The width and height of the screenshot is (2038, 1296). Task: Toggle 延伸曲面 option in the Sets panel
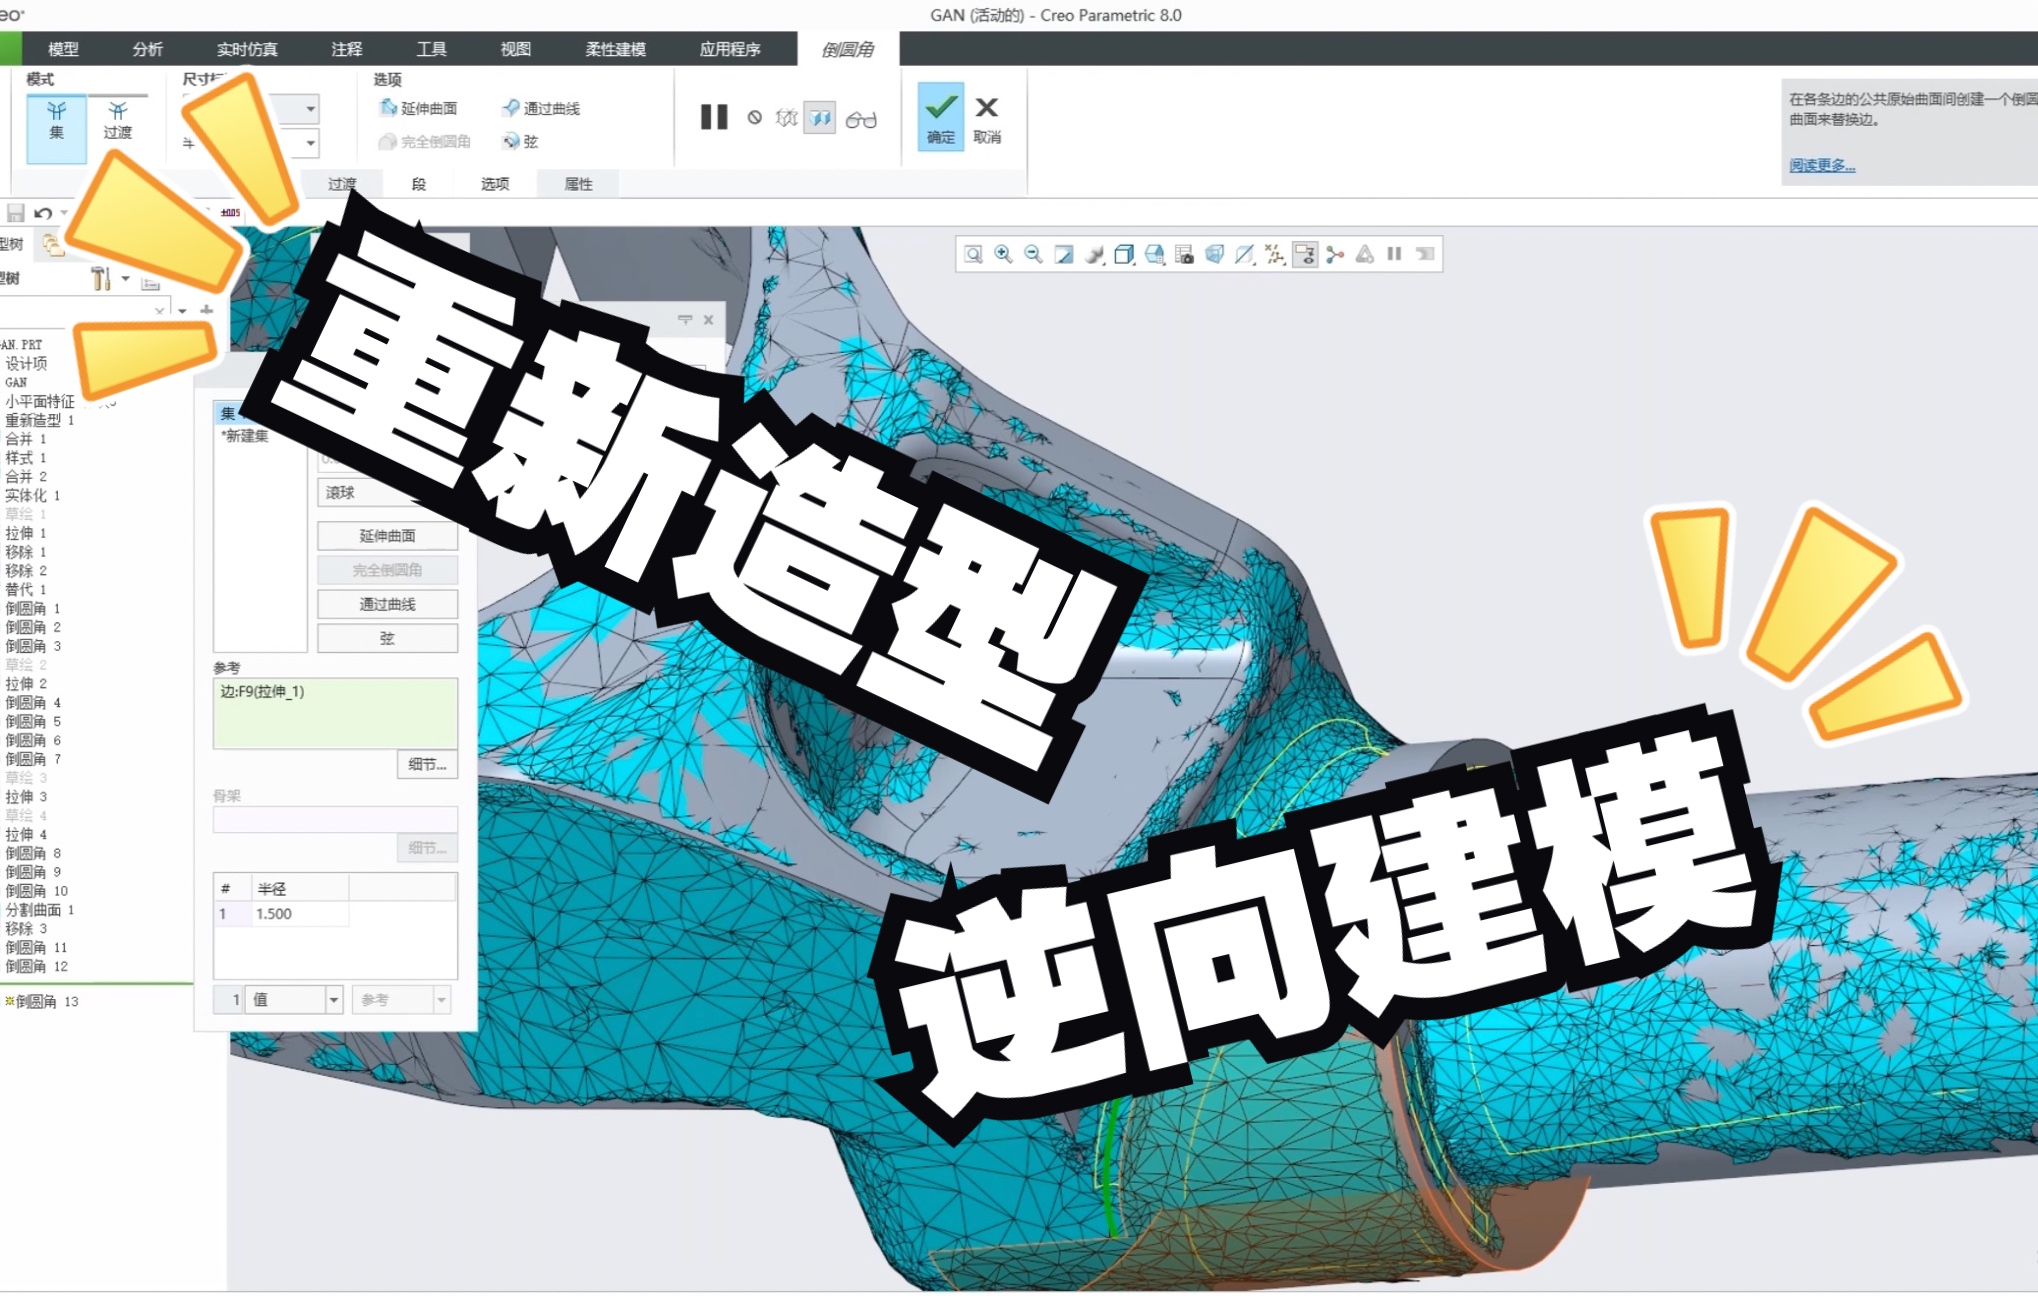(x=387, y=535)
